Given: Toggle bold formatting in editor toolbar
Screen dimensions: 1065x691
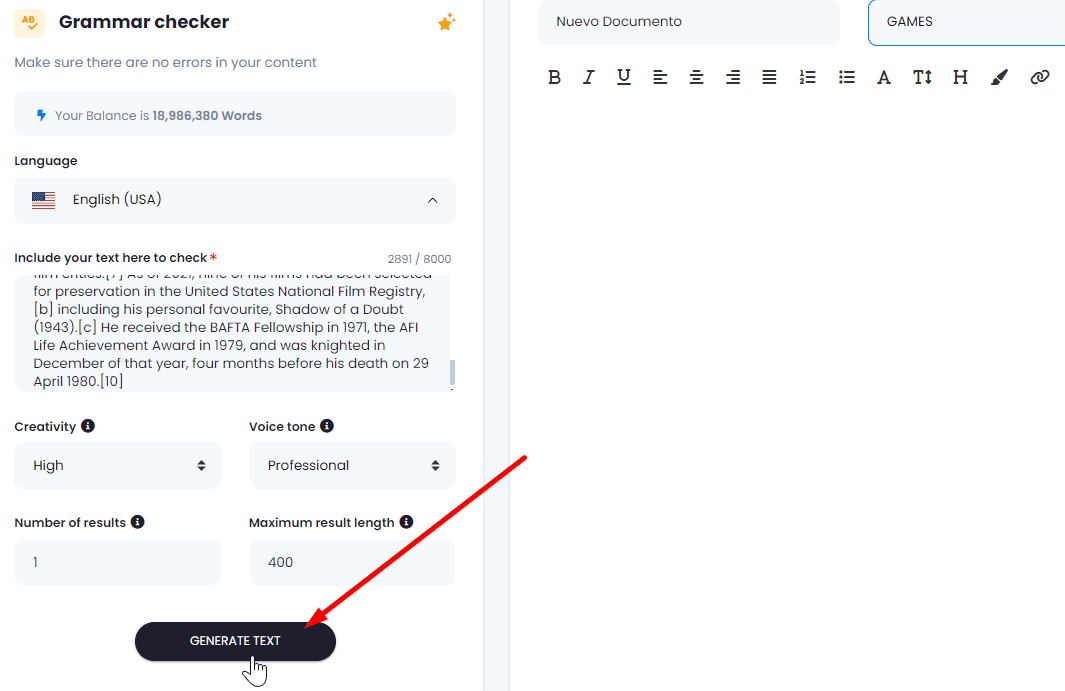Looking at the screenshot, I should pyautogui.click(x=554, y=77).
